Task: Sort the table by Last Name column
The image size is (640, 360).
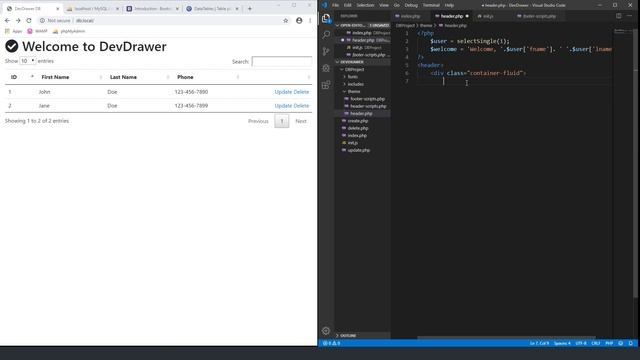Action: tap(138, 77)
